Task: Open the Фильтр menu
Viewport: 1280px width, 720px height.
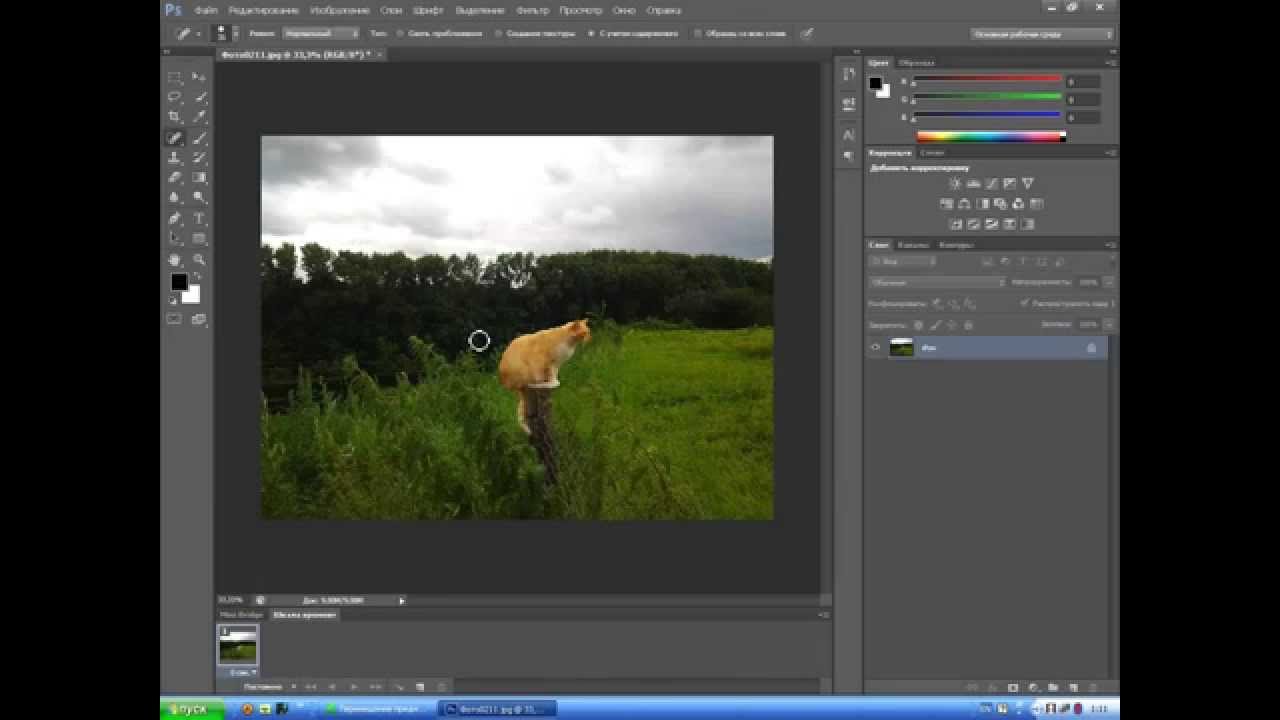Action: 532,10
